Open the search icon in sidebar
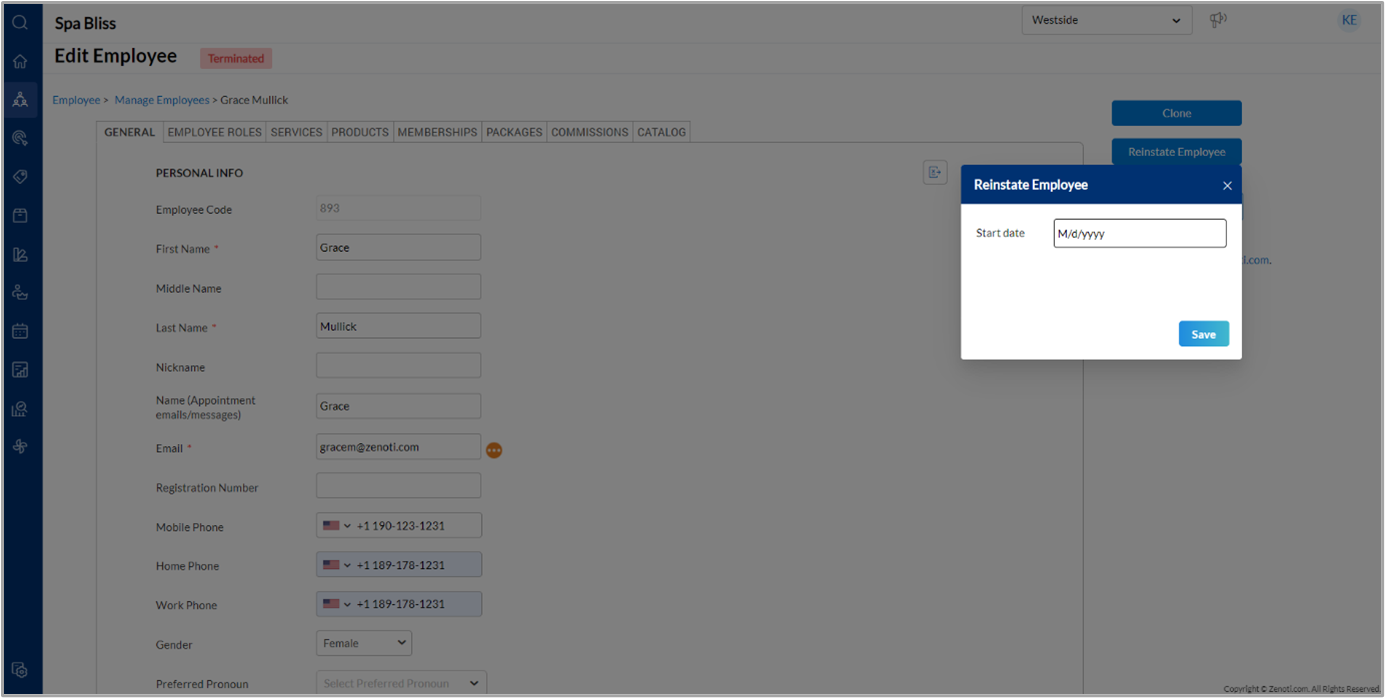This screenshot has width=1385, height=698. (20, 22)
